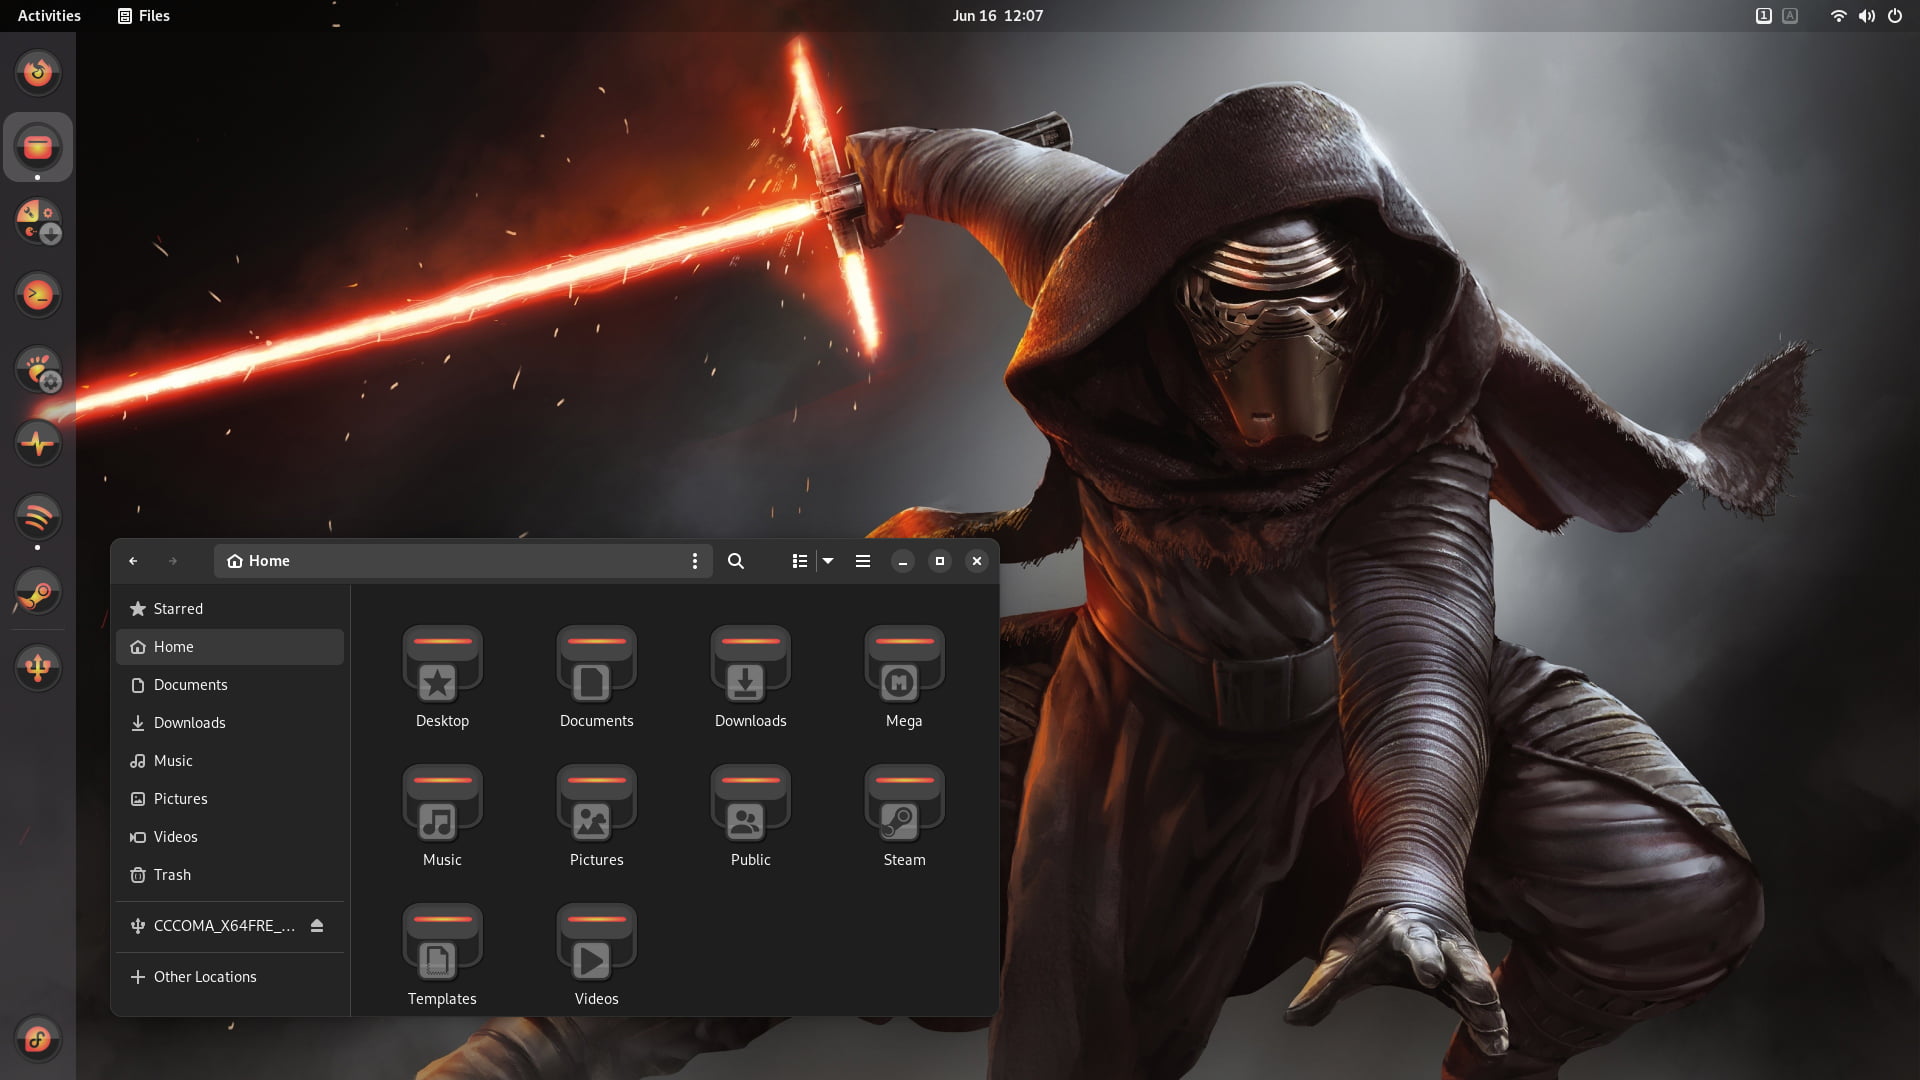Select Videos in the sidebar
This screenshot has height=1080, width=1920.
(x=230, y=837)
